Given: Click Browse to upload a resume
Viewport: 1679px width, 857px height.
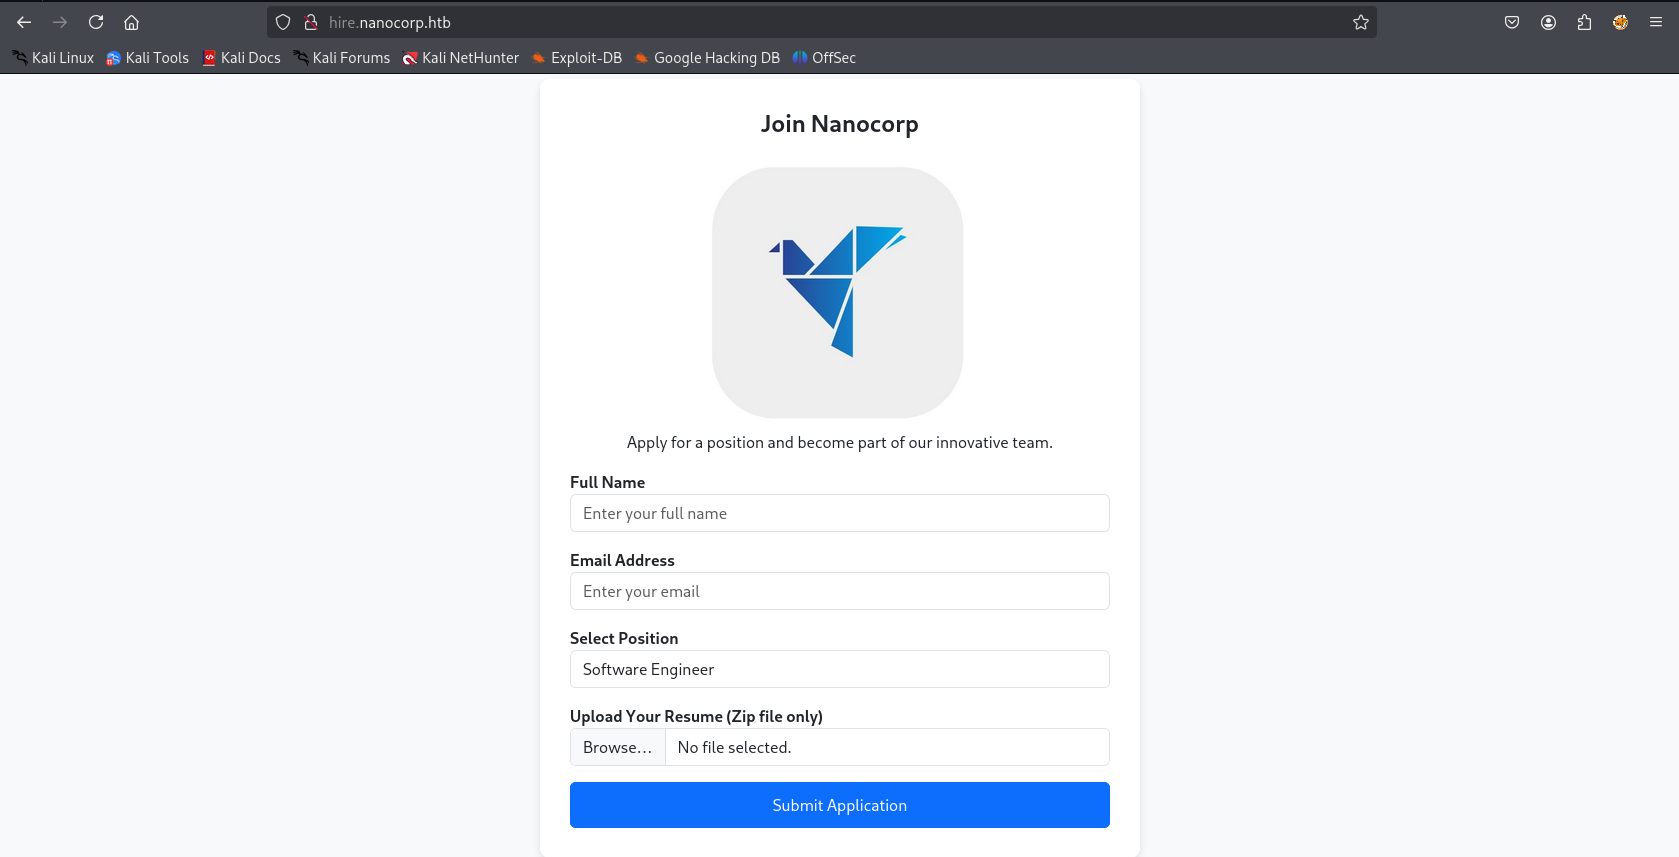Looking at the screenshot, I should 618,747.
